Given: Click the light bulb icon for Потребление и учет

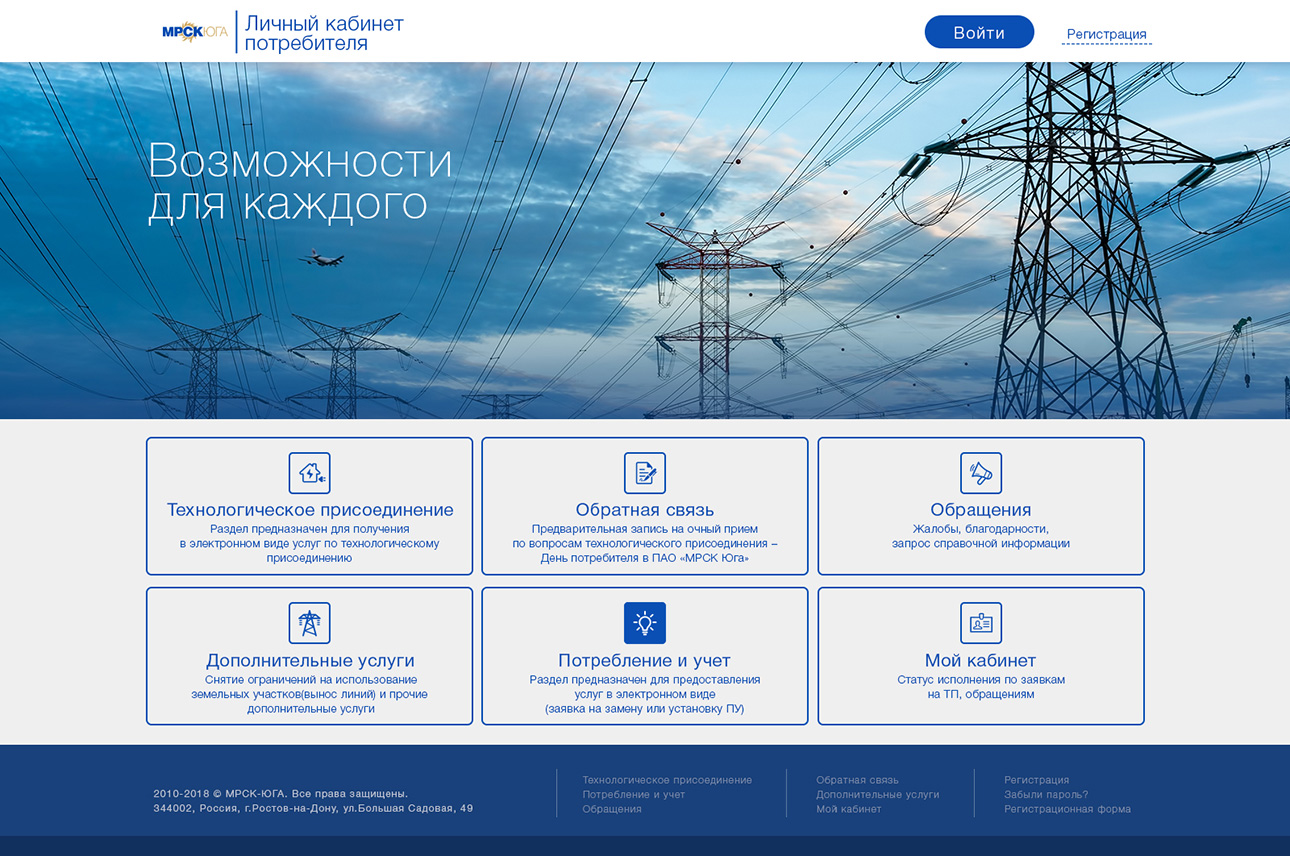Looking at the screenshot, I should click(645, 623).
